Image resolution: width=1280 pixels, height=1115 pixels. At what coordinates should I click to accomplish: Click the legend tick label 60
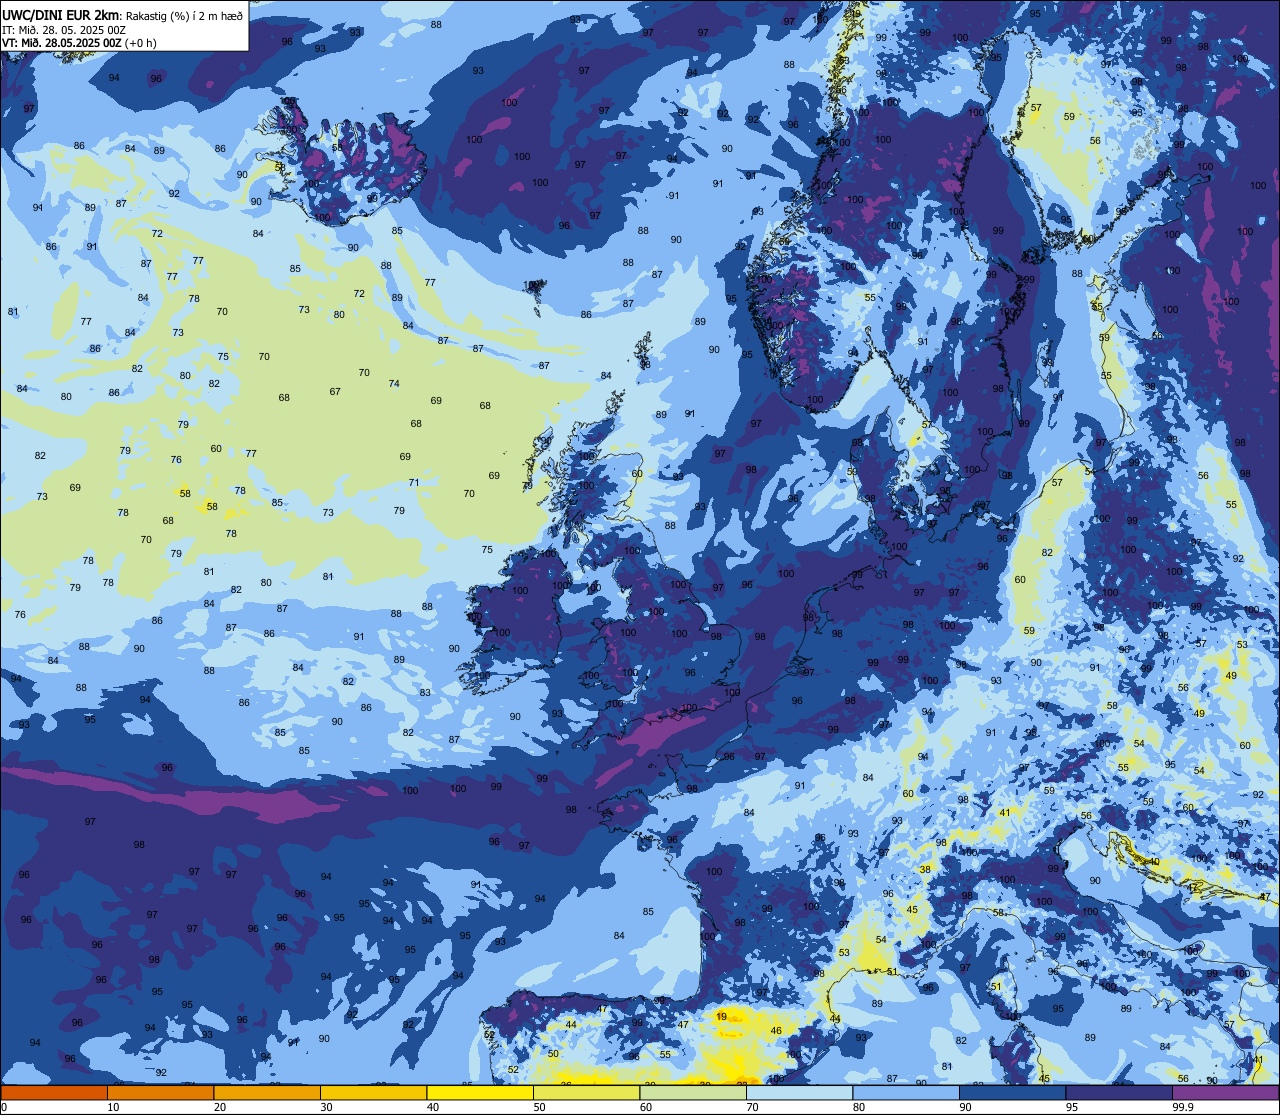click(646, 1107)
